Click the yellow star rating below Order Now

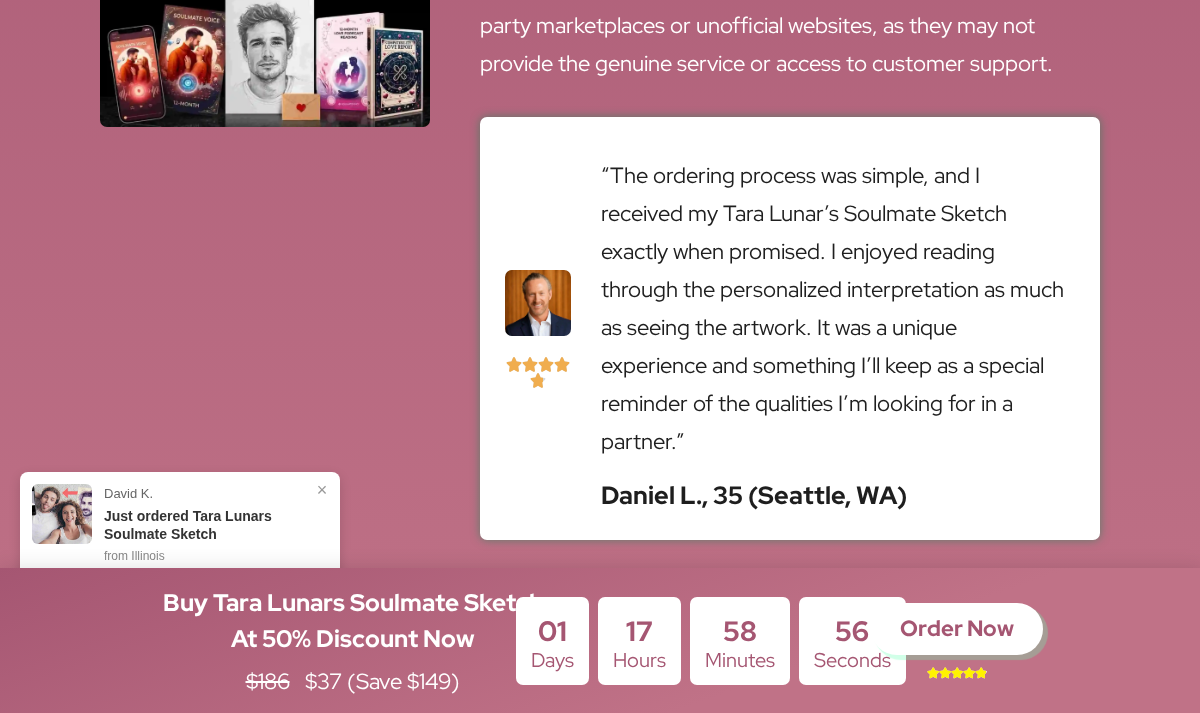click(x=957, y=673)
